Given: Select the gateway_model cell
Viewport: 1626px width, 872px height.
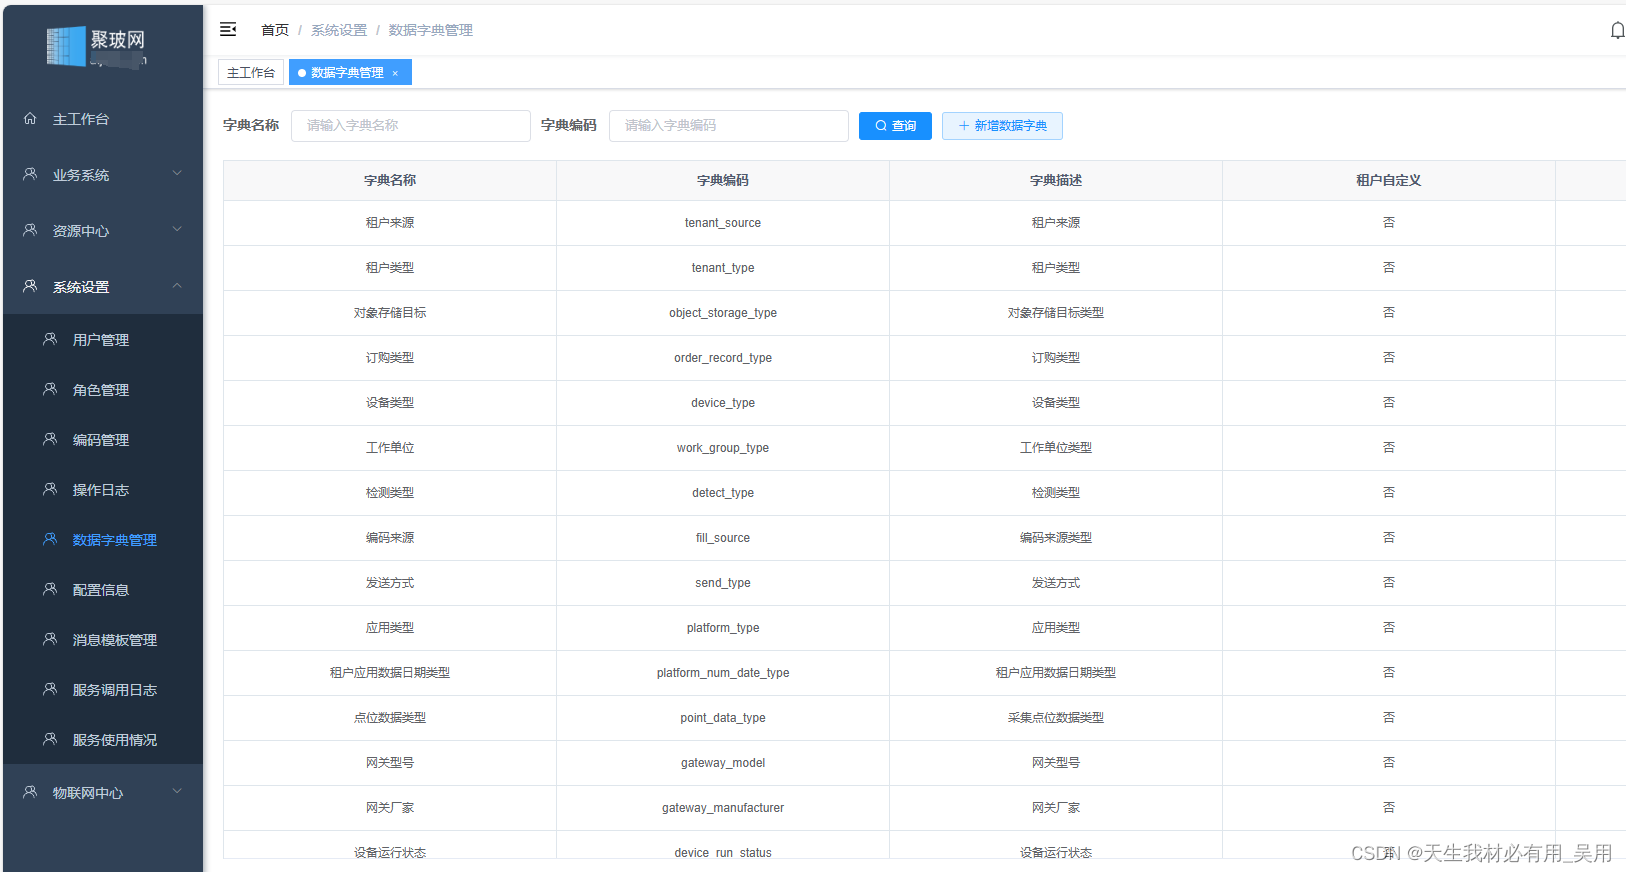Looking at the screenshot, I should point(723,763).
